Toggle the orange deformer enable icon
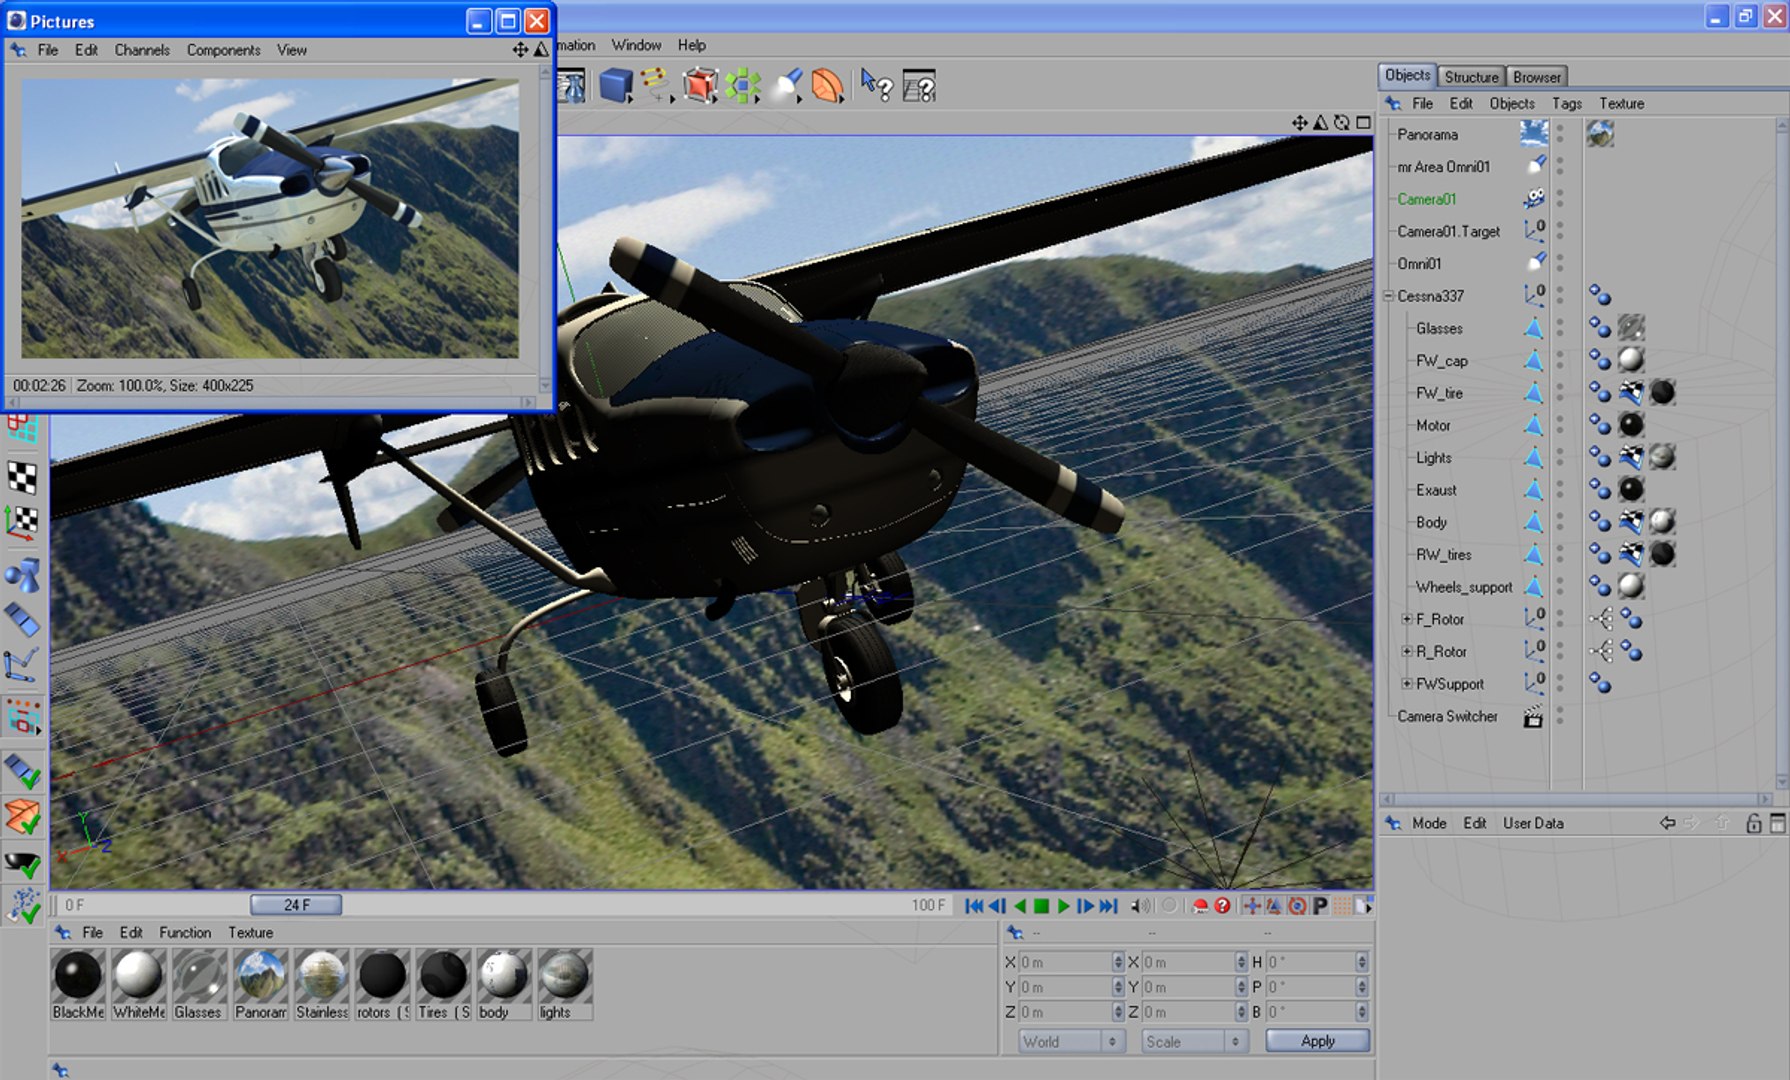This screenshot has width=1790, height=1080. [x=23, y=817]
